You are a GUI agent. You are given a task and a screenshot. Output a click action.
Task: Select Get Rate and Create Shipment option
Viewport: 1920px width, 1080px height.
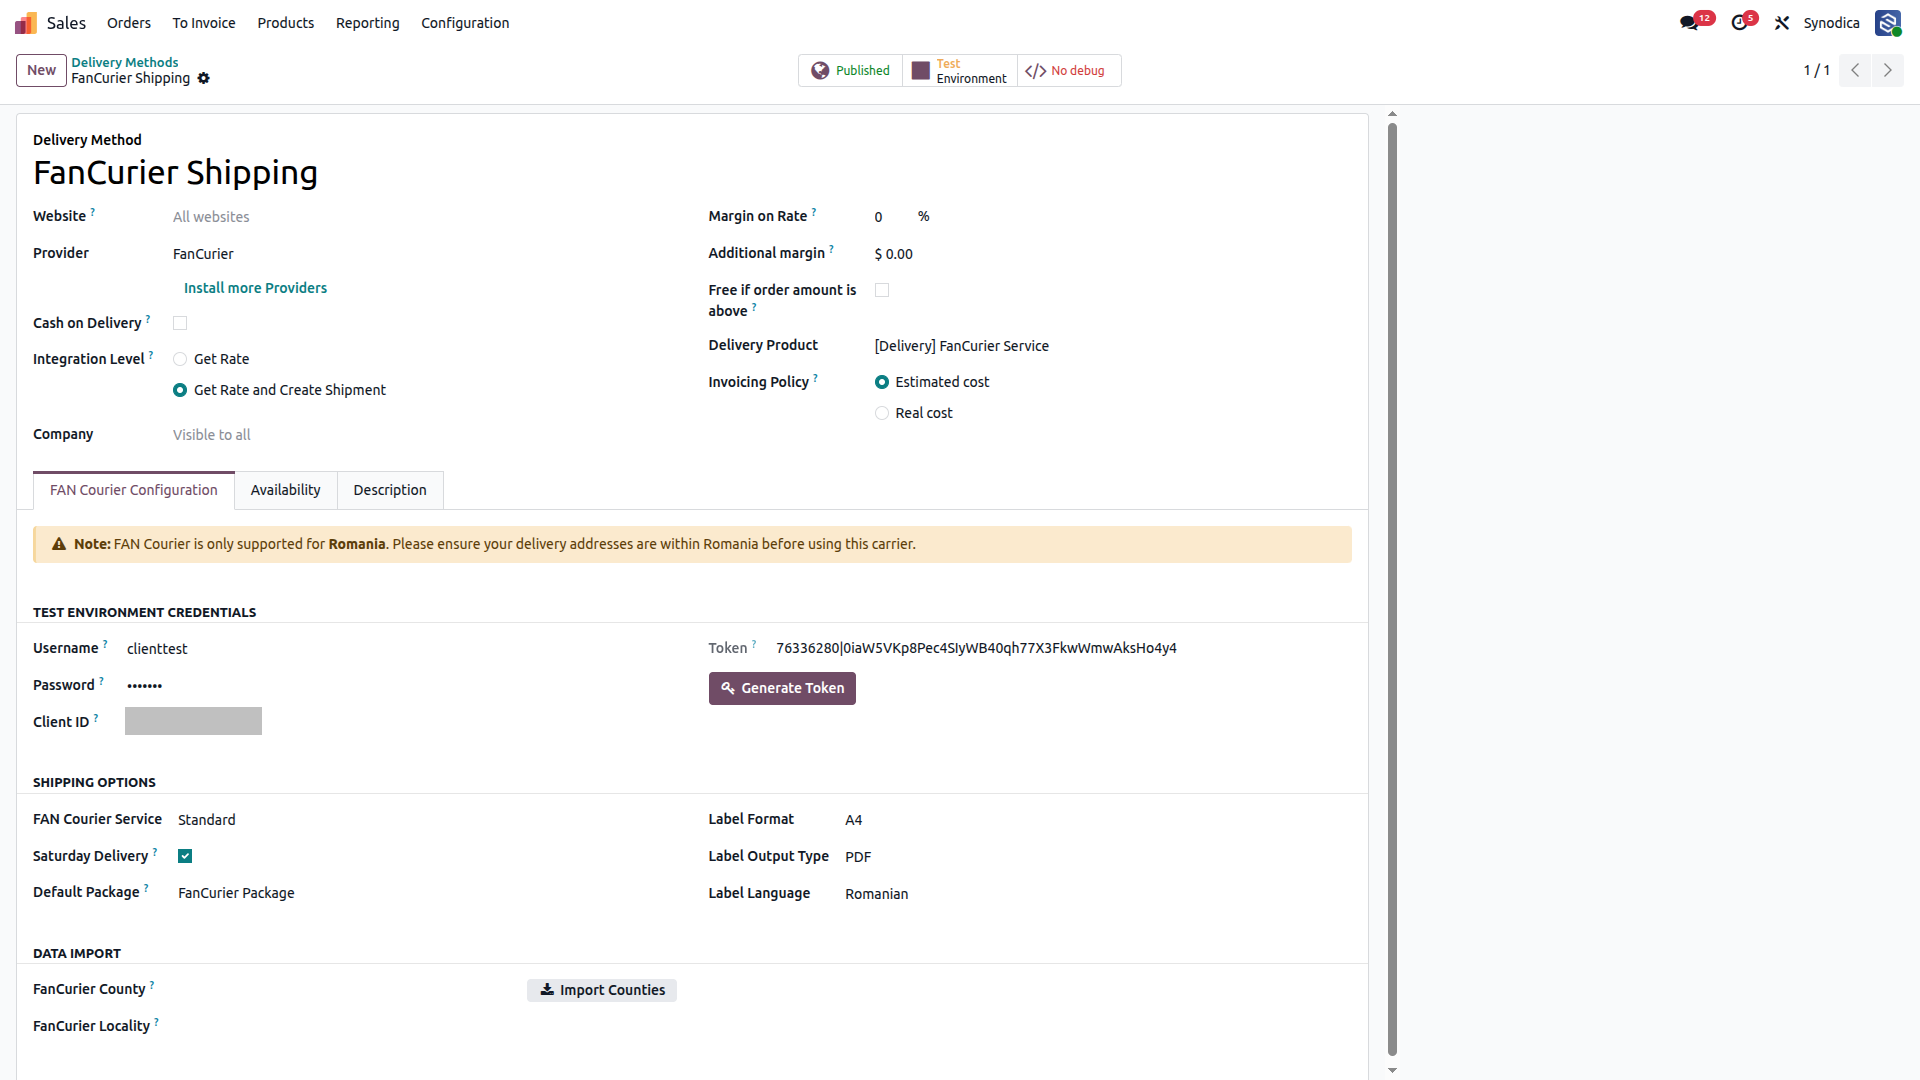tap(180, 390)
